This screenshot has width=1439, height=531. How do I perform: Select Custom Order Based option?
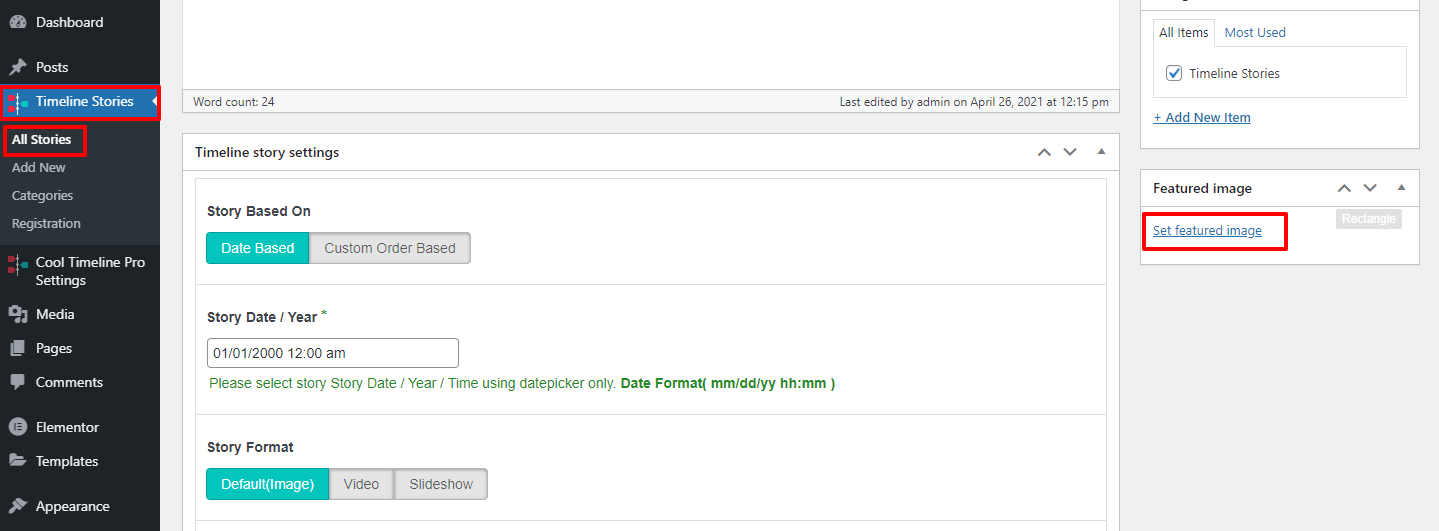click(390, 248)
